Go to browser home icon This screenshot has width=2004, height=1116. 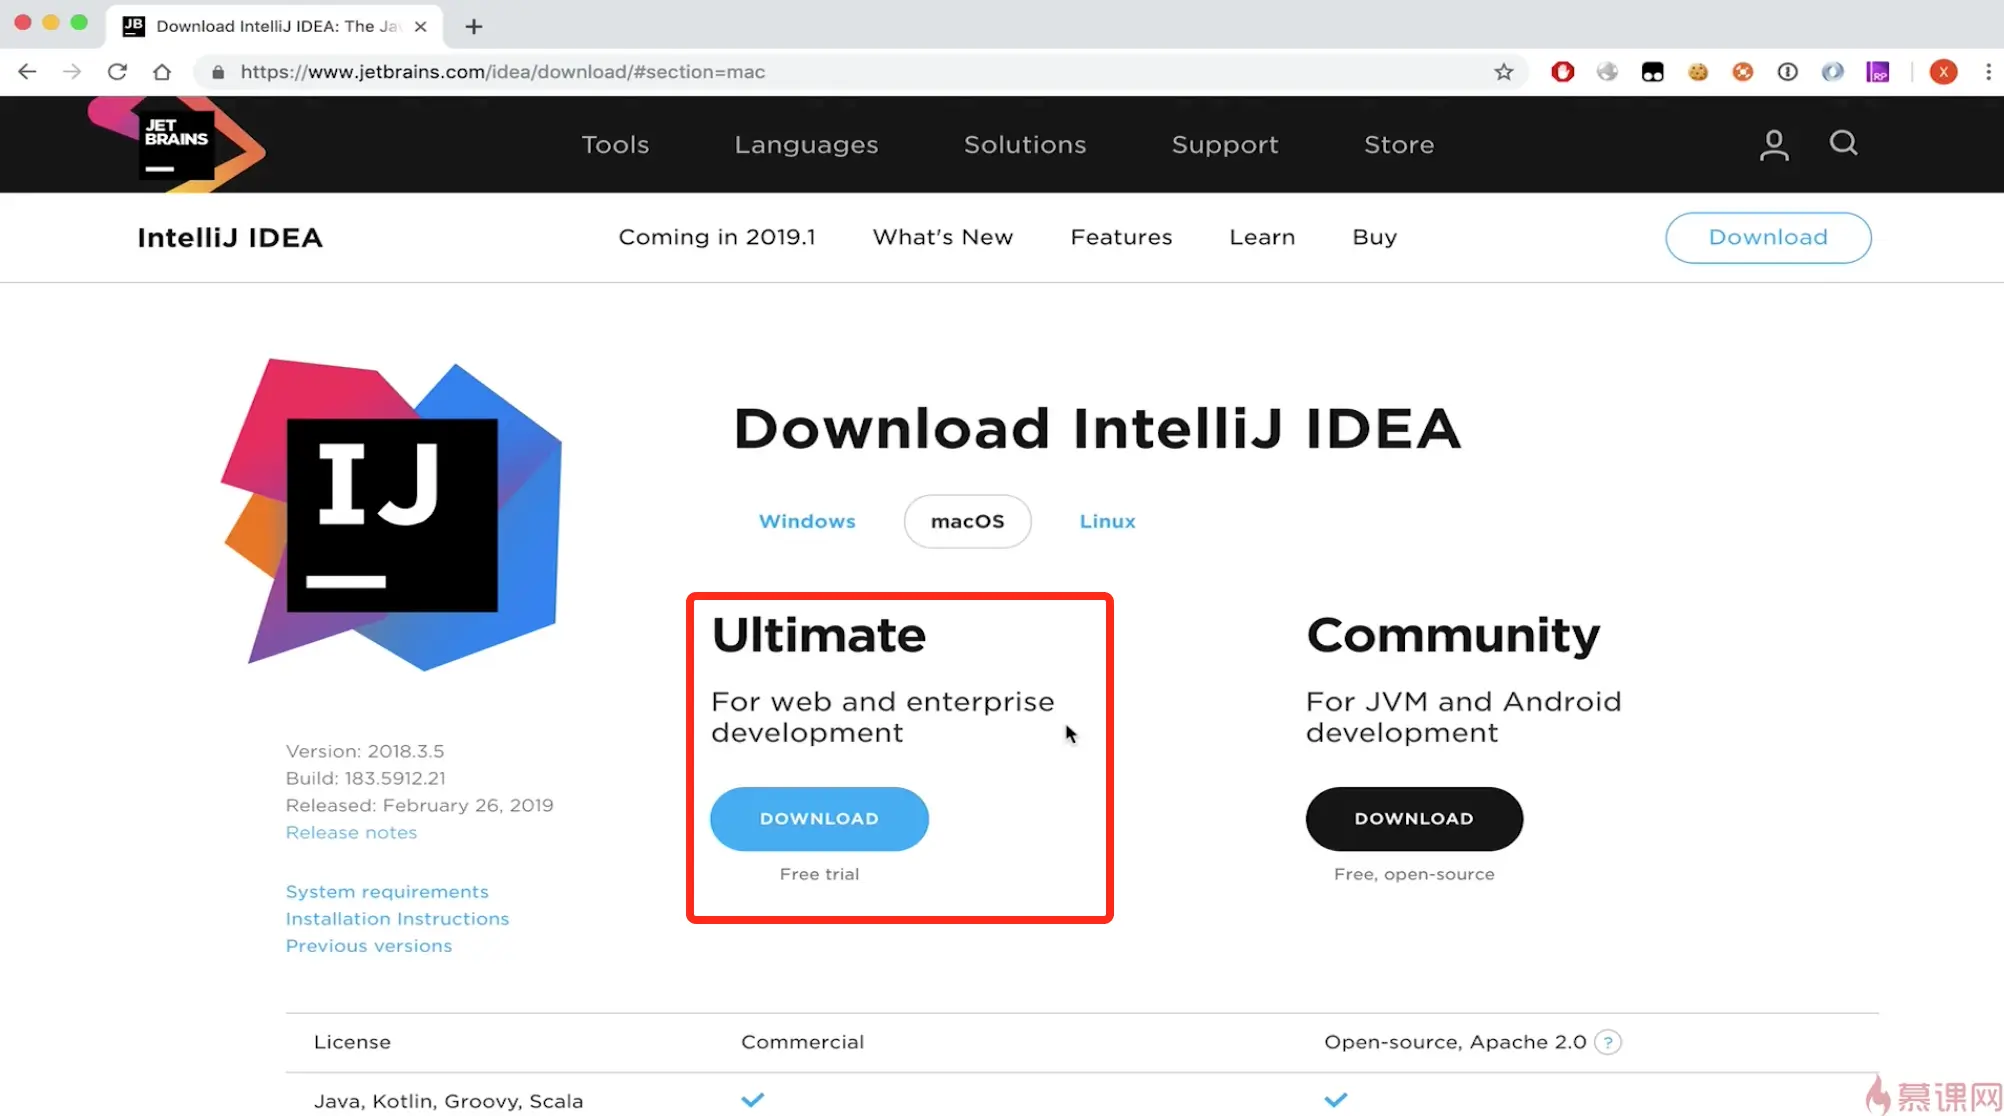click(x=162, y=72)
